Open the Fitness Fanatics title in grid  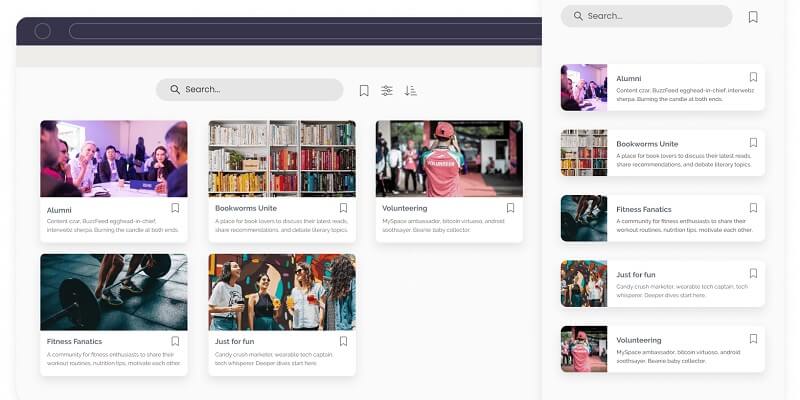74,341
